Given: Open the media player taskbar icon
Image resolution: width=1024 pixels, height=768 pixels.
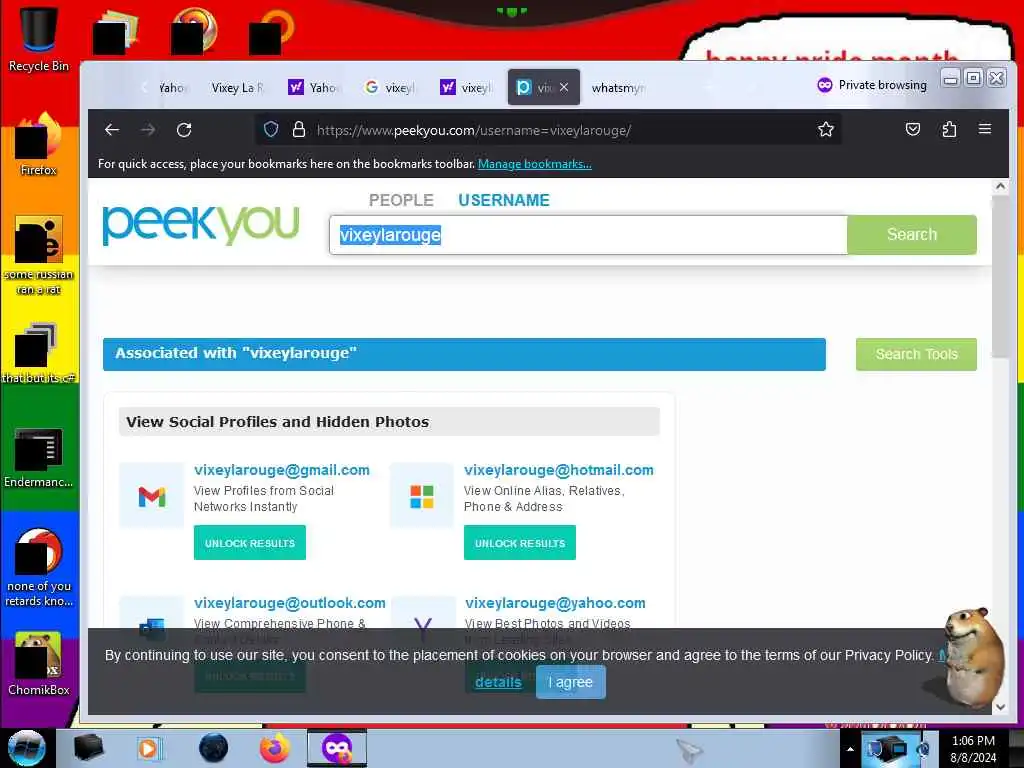Looking at the screenshot, I should click(148, 748).
